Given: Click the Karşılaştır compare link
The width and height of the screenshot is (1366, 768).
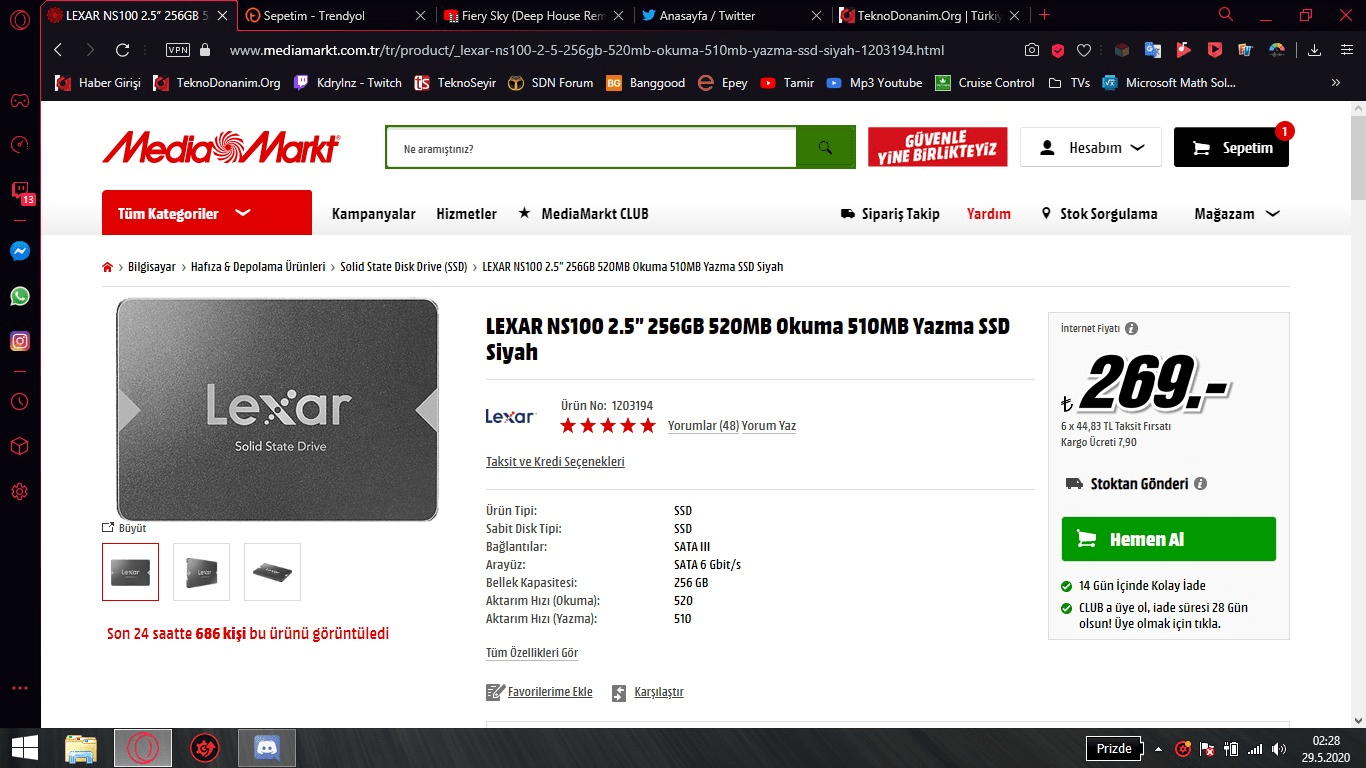Looking at the screenshot, I should pos(648,692).
